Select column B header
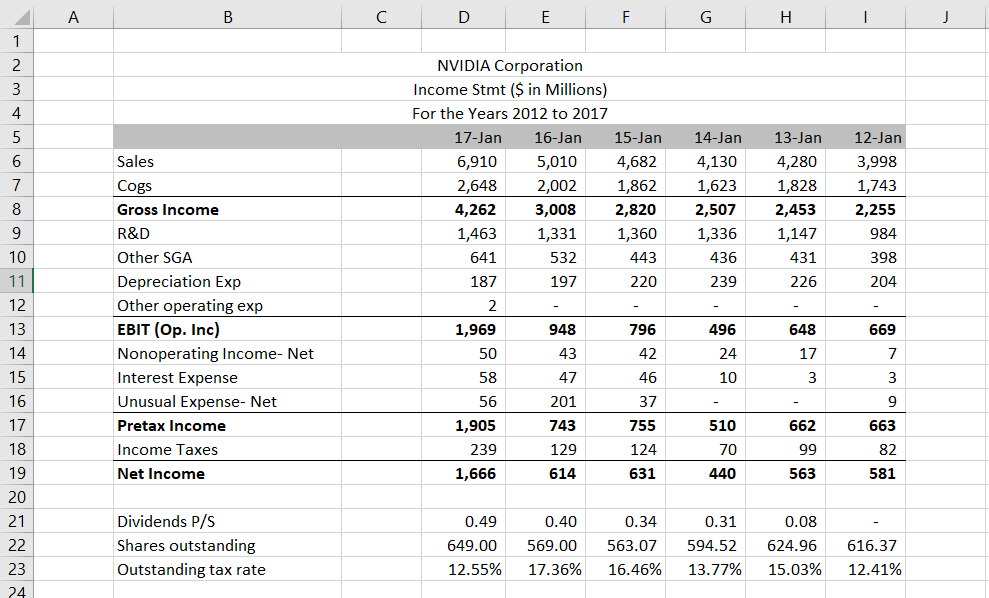The height and width of the screenshot is (598, 989). [228, 17]
